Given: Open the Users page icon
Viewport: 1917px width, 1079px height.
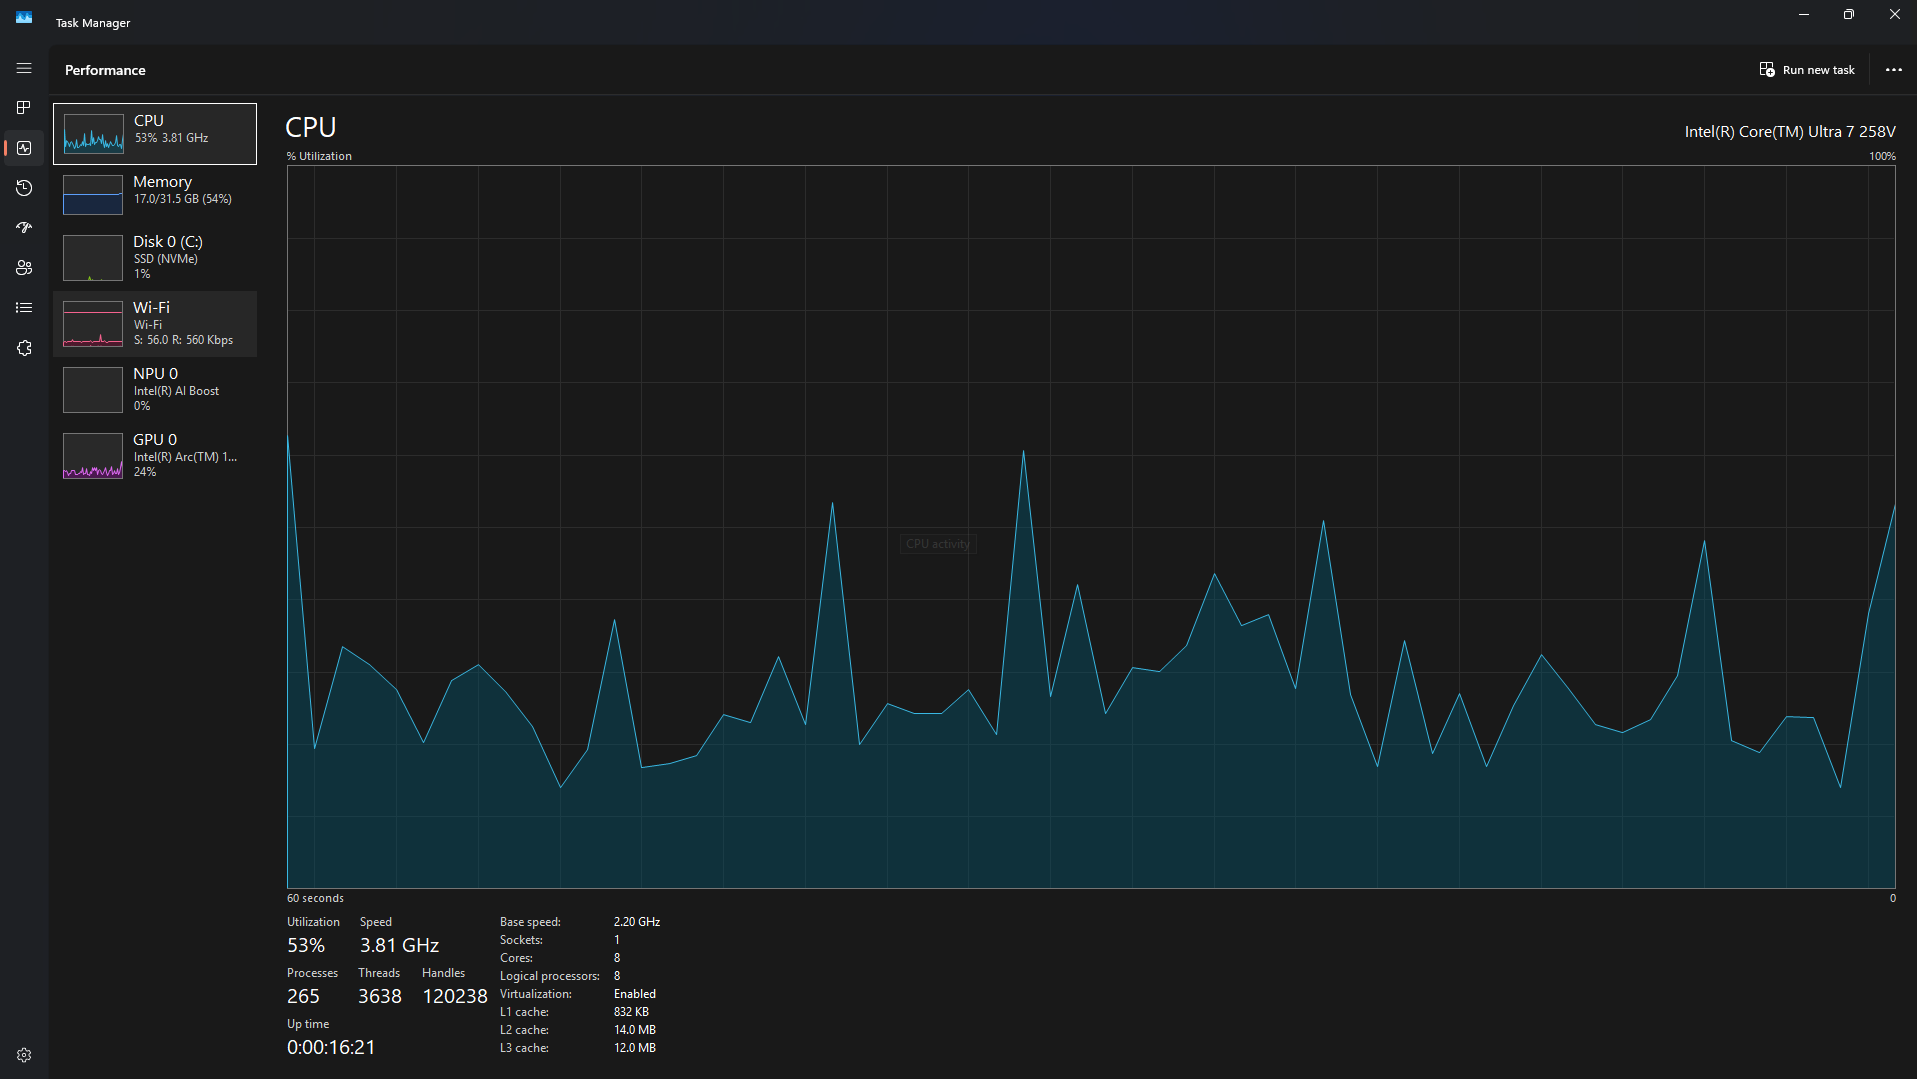Looking at the screenshot, I should 24,268.
